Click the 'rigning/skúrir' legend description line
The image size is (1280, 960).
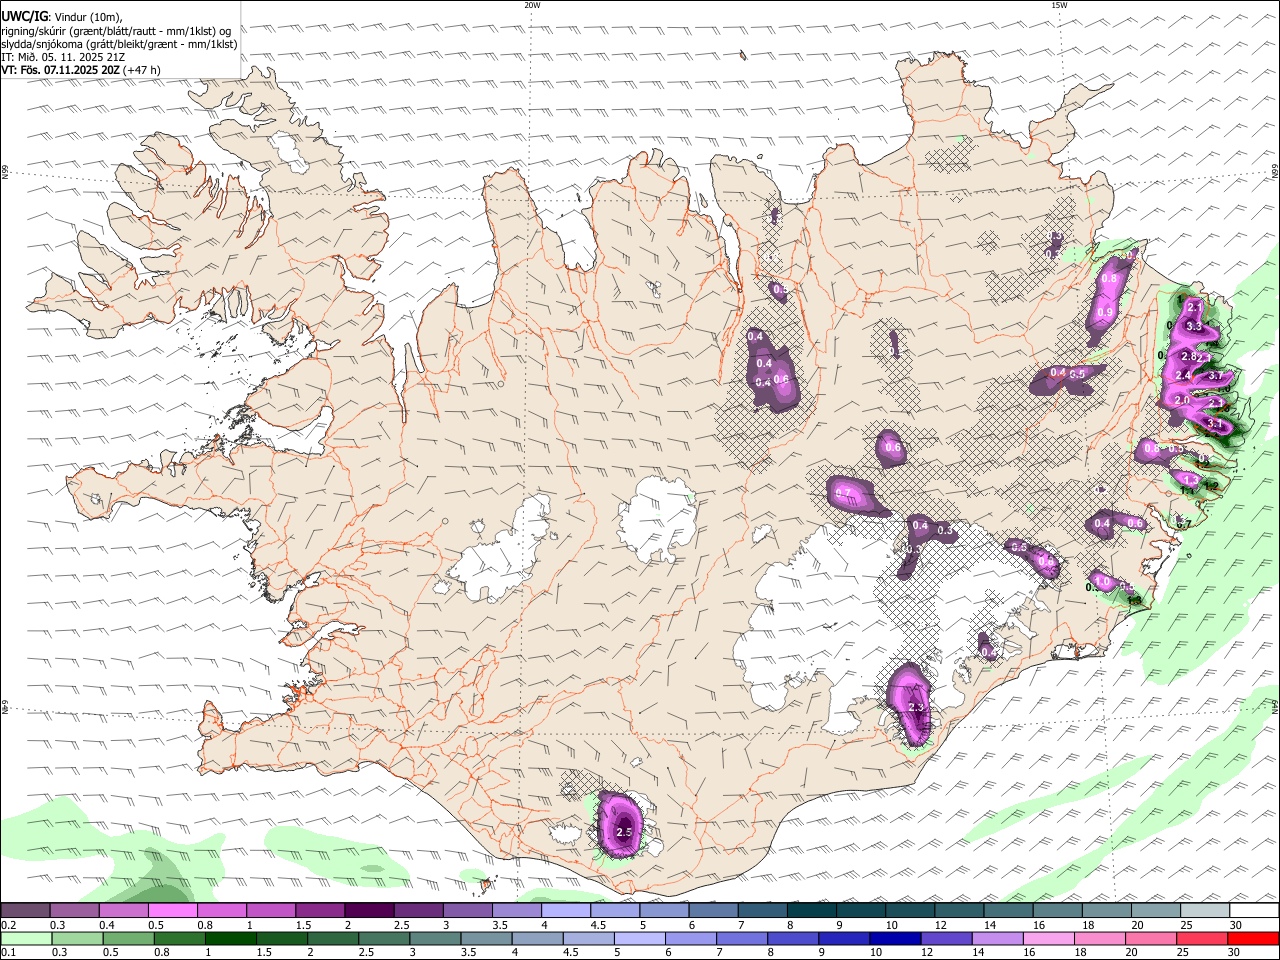pyautogui.click(x=116, y=30)
